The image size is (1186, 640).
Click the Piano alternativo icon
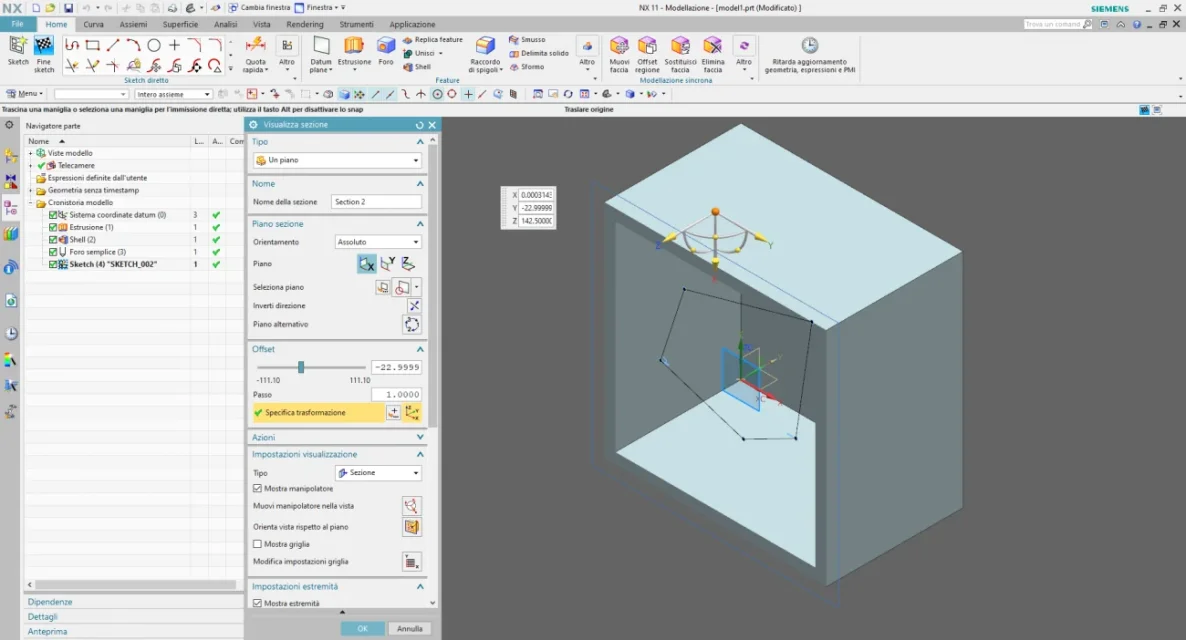tap(412, 325)
